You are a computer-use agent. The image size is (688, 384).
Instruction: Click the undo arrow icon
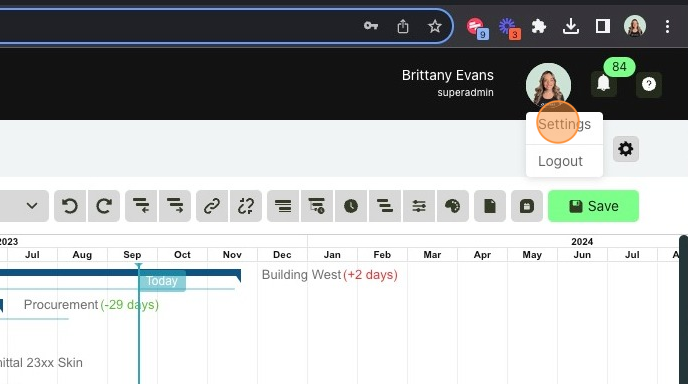pos(70,206)
